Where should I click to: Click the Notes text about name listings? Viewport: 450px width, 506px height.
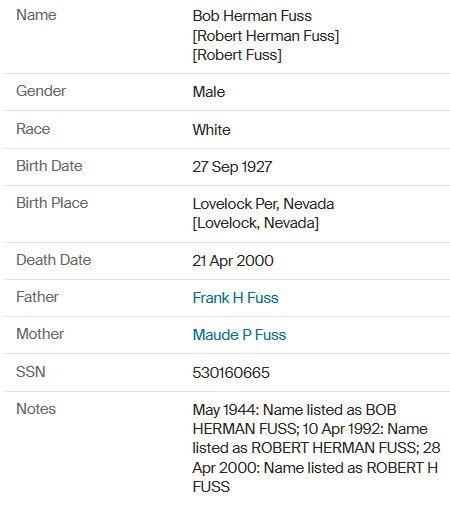(x=316, y=448)
